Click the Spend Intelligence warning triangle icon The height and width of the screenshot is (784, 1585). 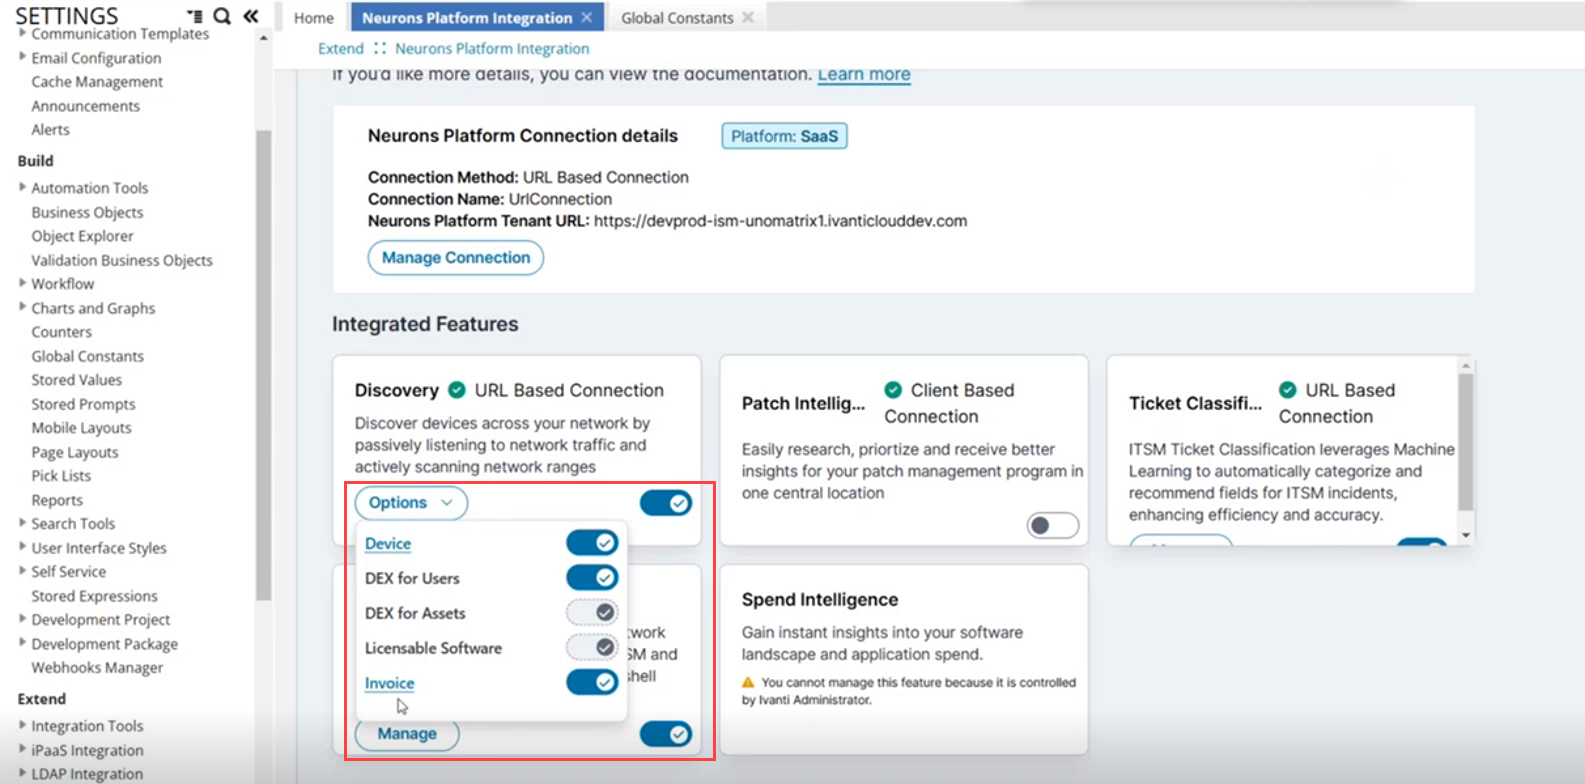[748, 683]
